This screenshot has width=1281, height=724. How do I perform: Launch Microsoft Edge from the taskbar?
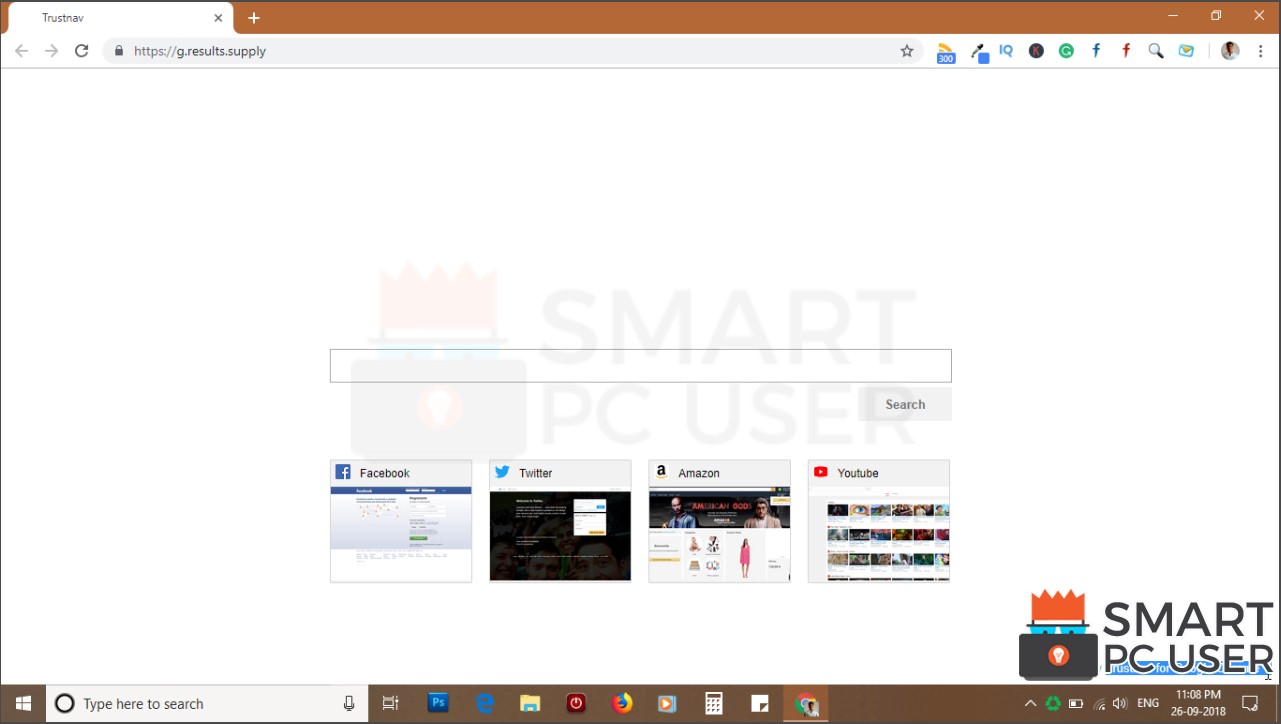(485, 703)
